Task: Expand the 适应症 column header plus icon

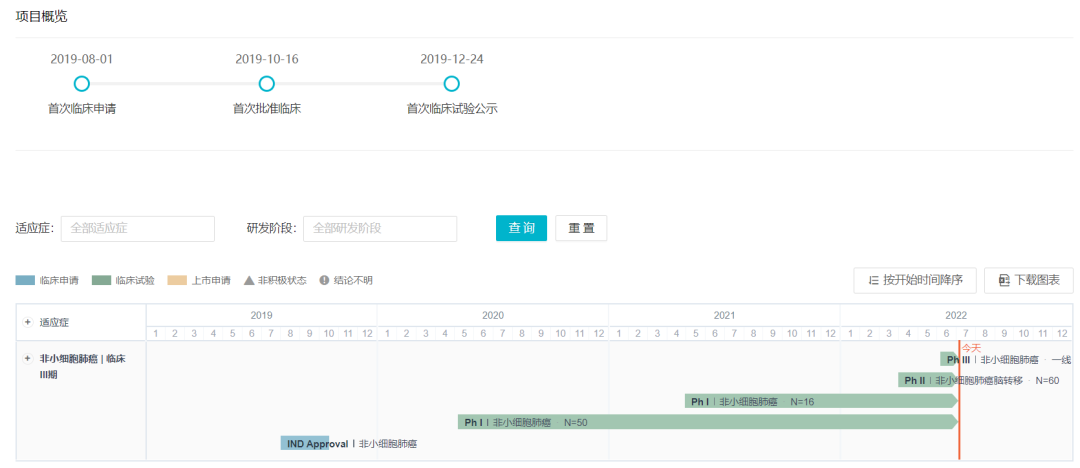Action: 28,323
